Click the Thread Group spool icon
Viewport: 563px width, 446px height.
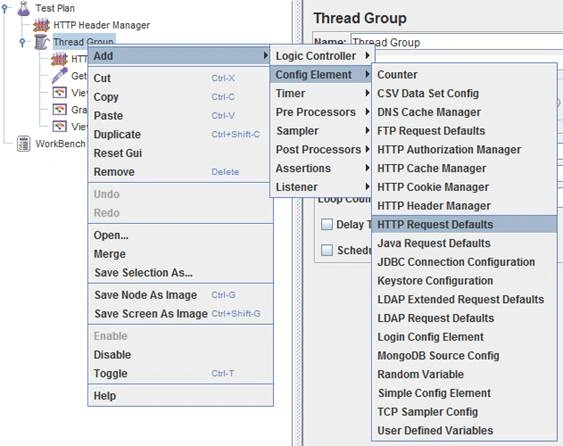42,42
